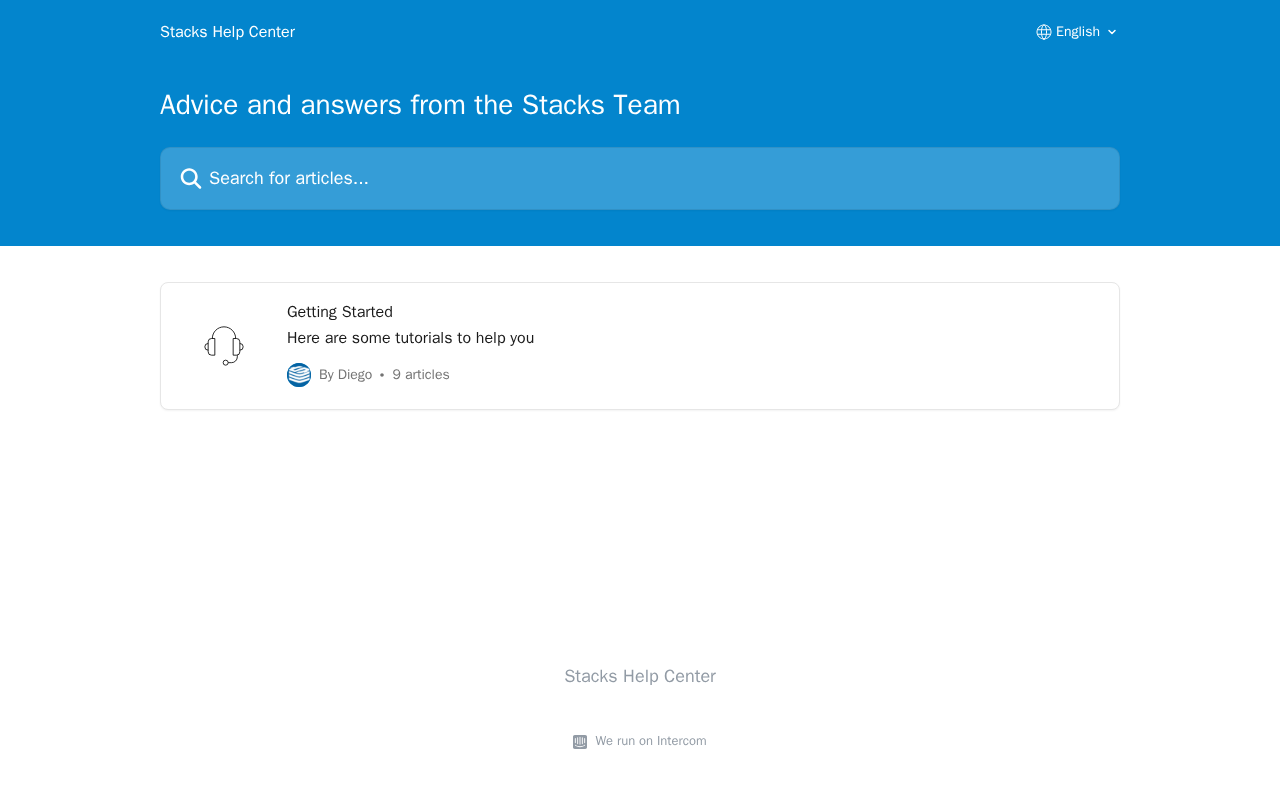This screenshot has height=800, width=1280.
Task: Click "Here are some tutorials to help you"
Action: click(x=410, y=338)
